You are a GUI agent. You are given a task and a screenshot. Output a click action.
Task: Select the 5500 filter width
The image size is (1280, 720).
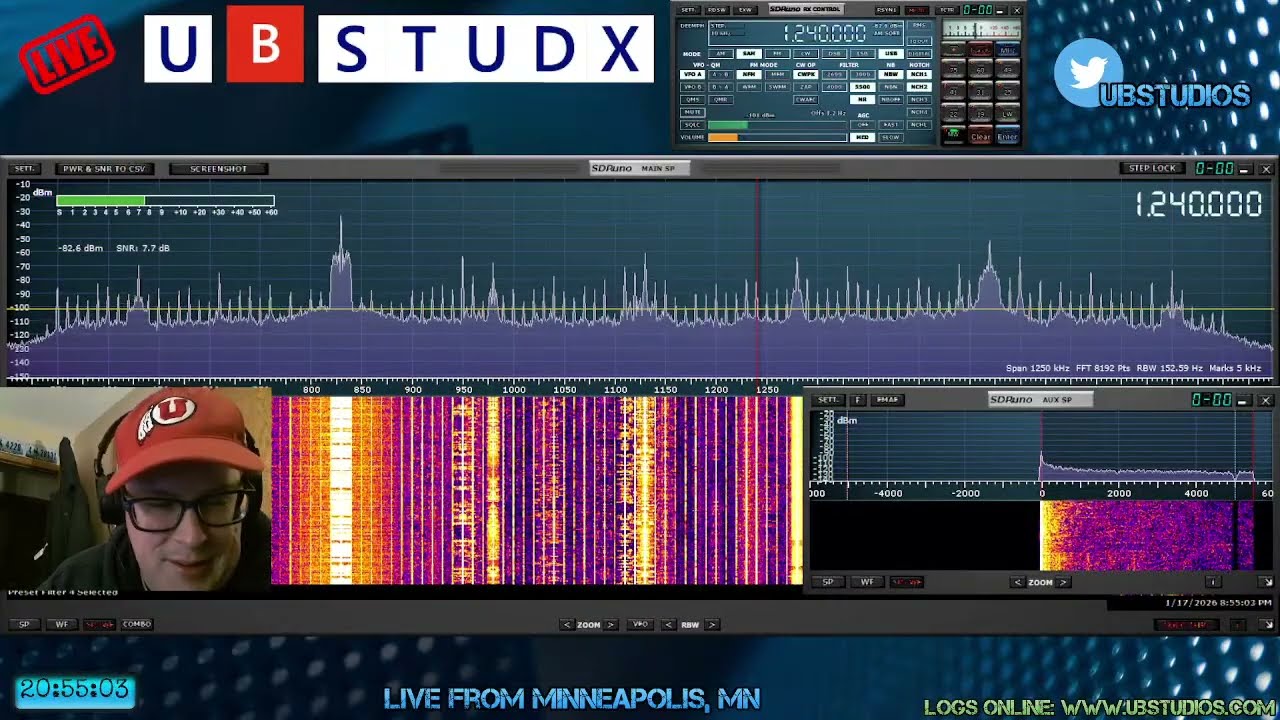coord(863,87)
